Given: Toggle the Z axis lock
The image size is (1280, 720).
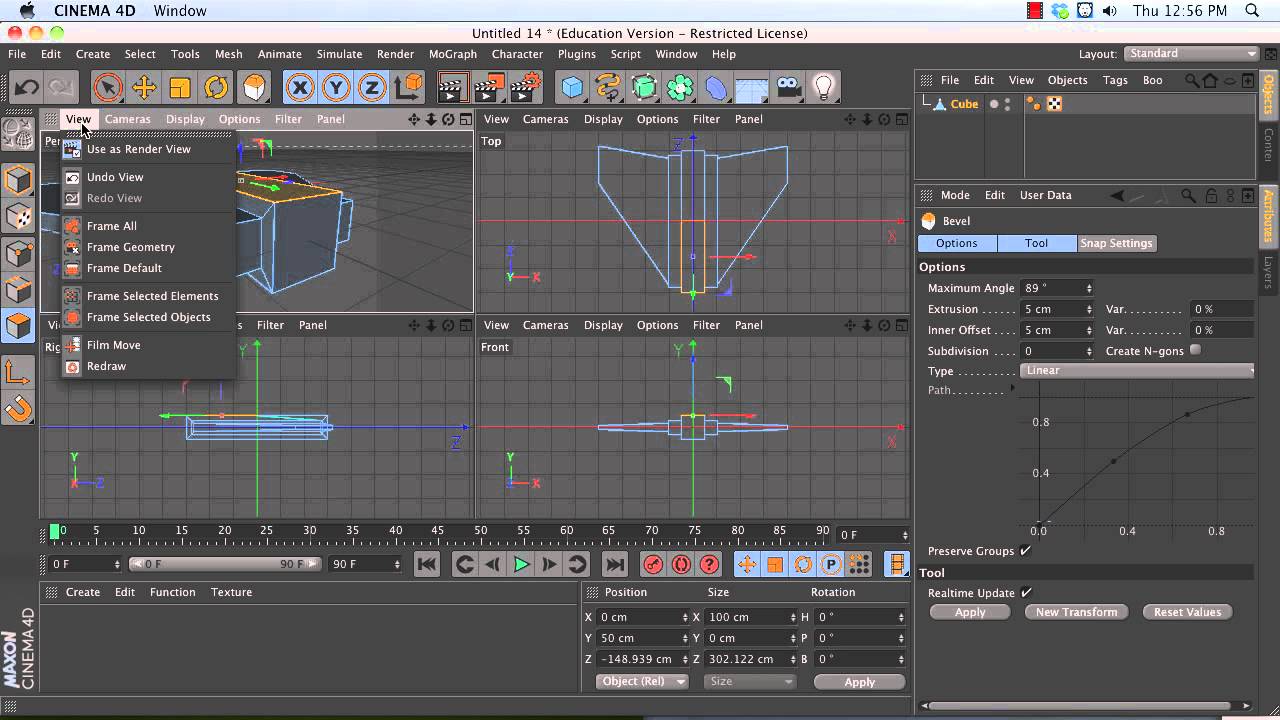Looking at the screenshot, I should (372, 88).
